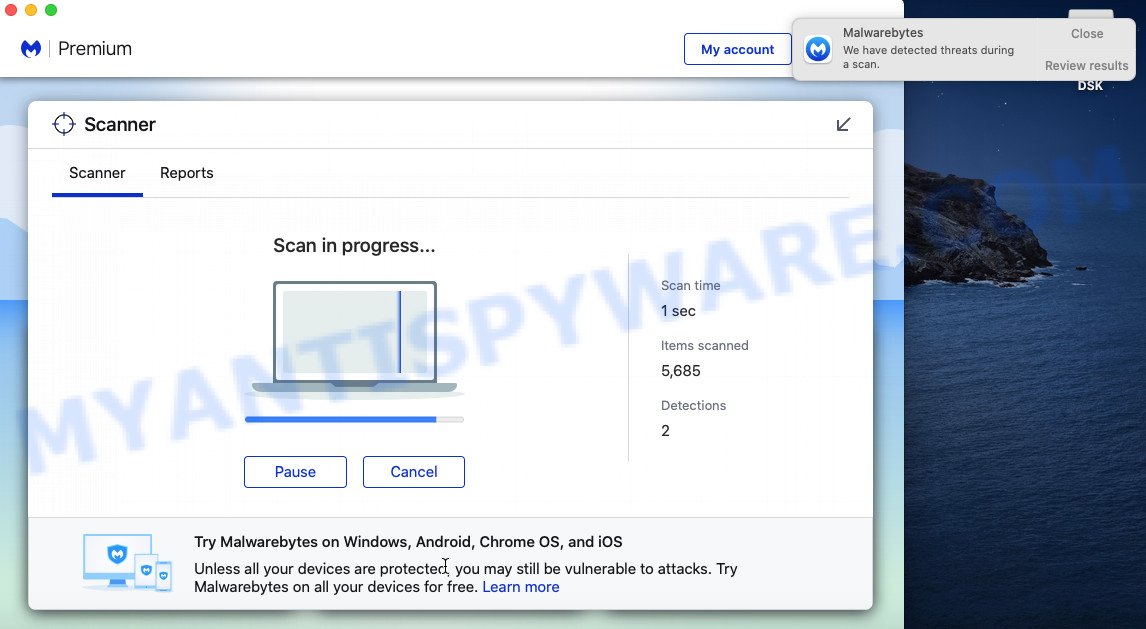The width and height of the screenshot is (1146, 629).
Task: Click the multi-device shield illustration in the banner
Action: [x=126, y=562]
